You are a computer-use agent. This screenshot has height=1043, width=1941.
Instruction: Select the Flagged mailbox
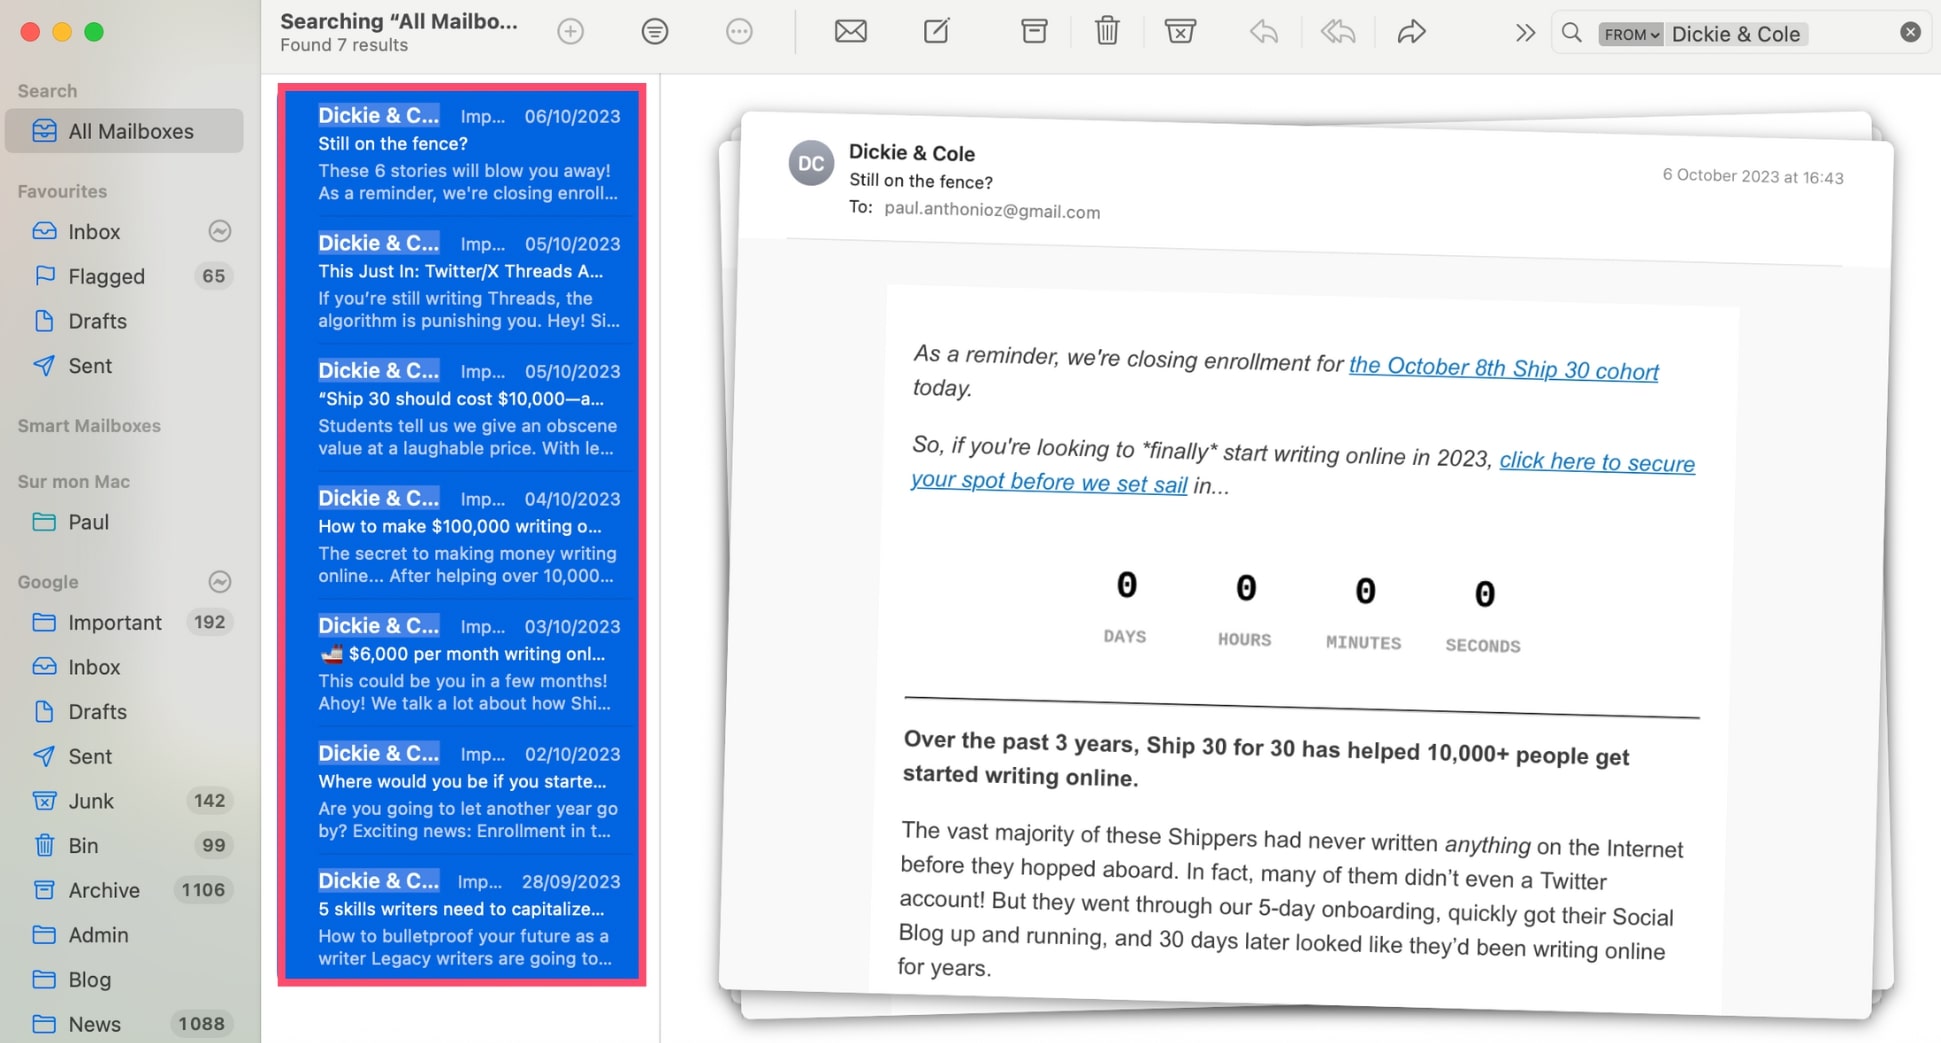click(106, 277)
